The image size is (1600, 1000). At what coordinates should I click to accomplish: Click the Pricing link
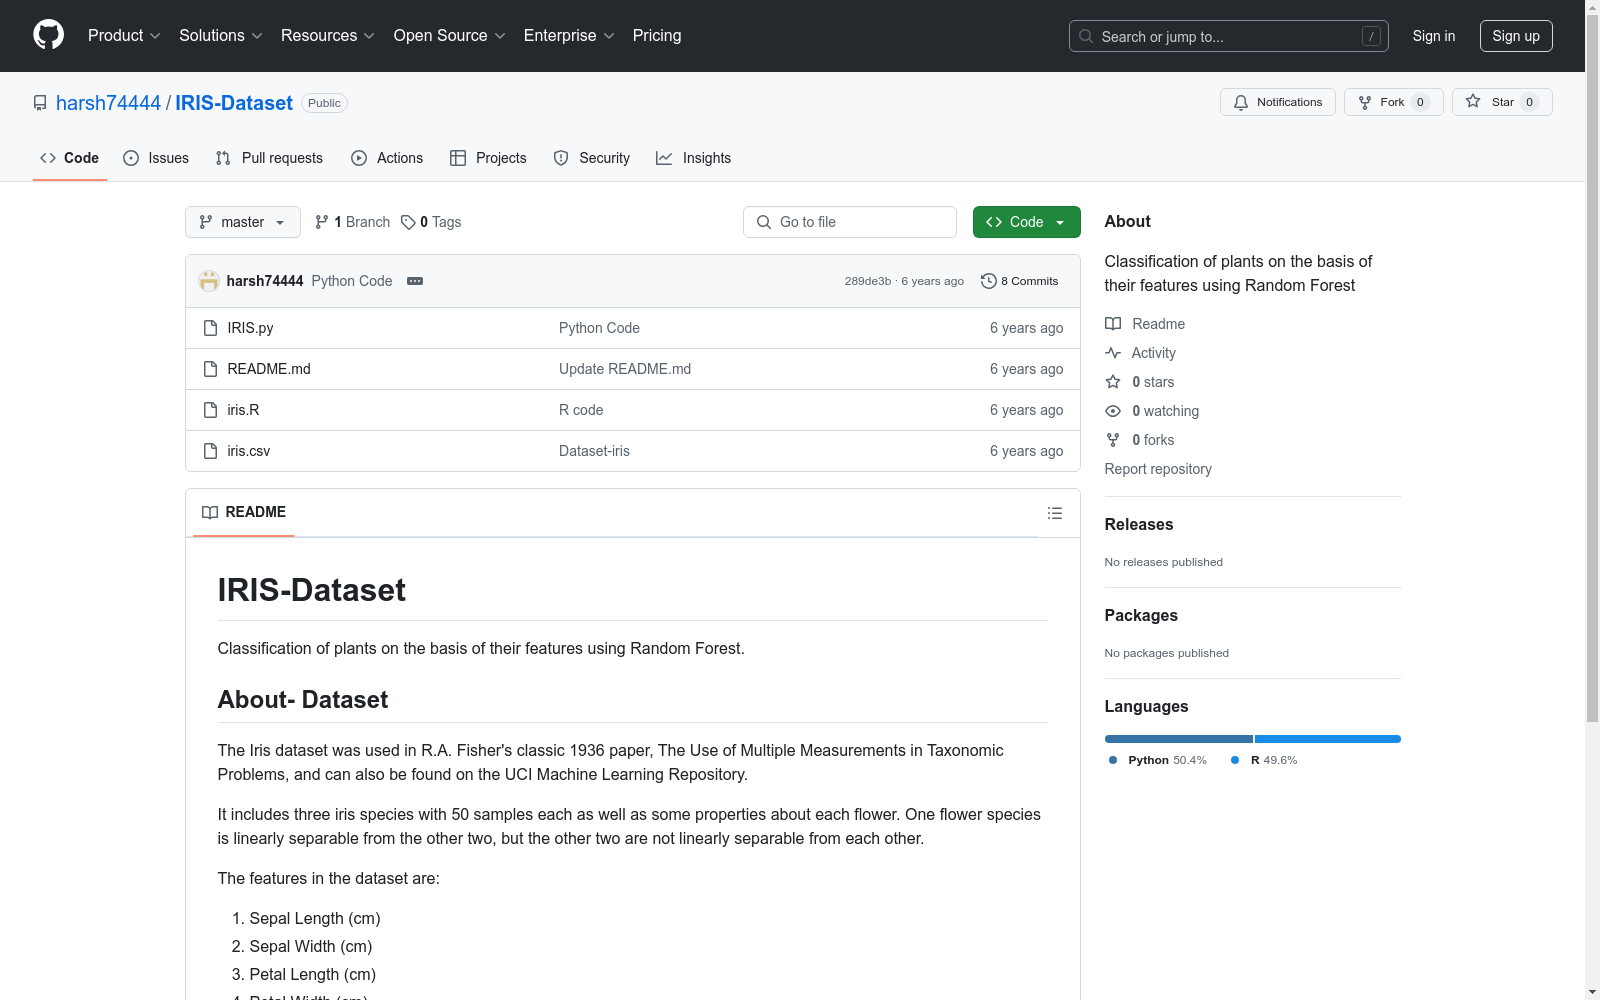click(x=657, y=35)
